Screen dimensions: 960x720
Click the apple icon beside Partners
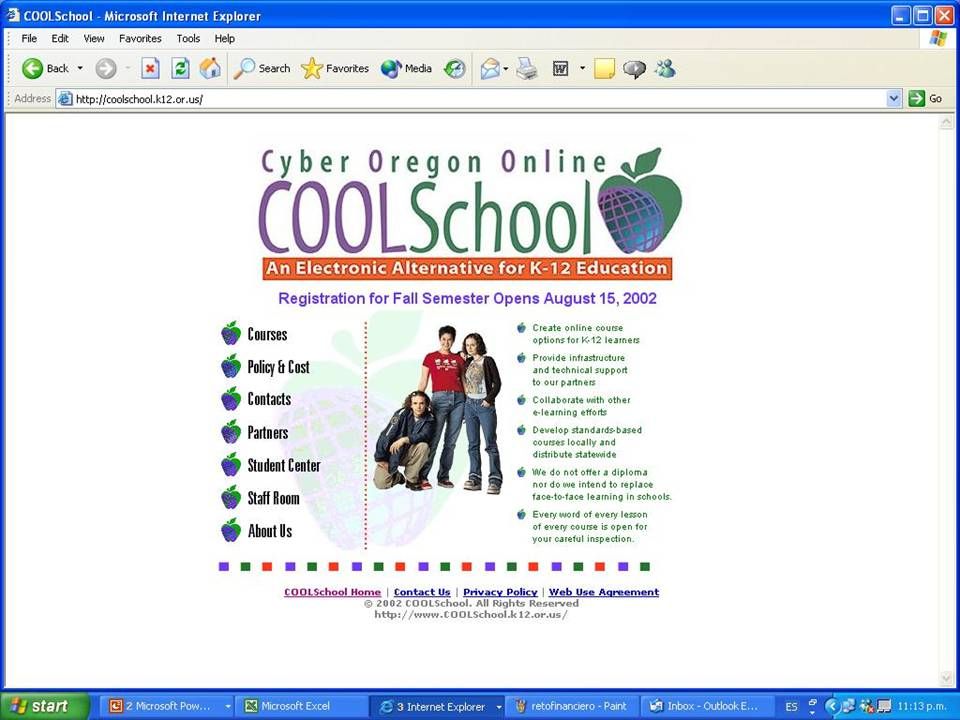[231, 432]
